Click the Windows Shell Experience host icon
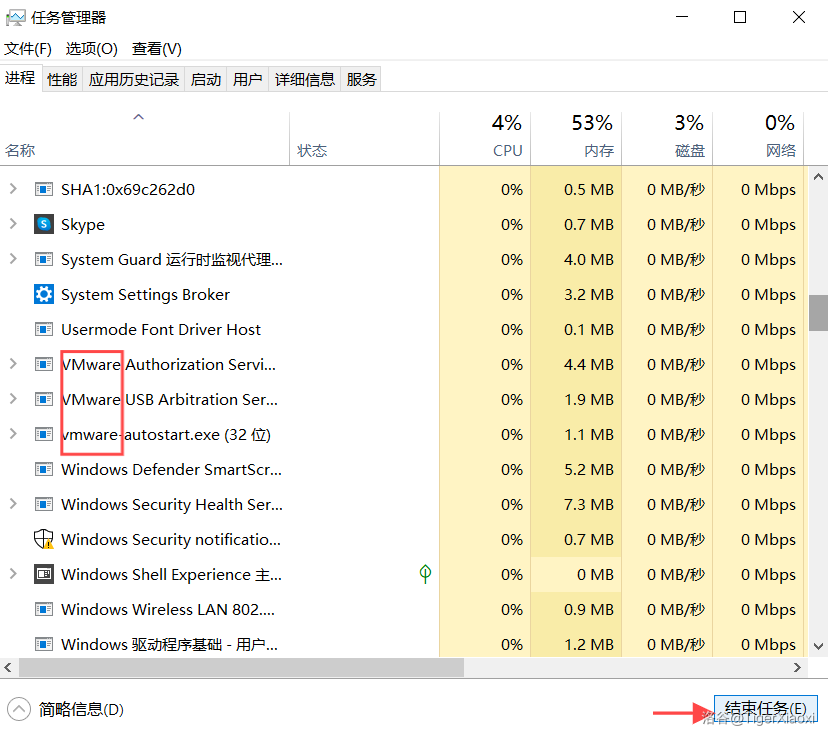This screenshot has height=739, width=828. [x=44, y=574]
